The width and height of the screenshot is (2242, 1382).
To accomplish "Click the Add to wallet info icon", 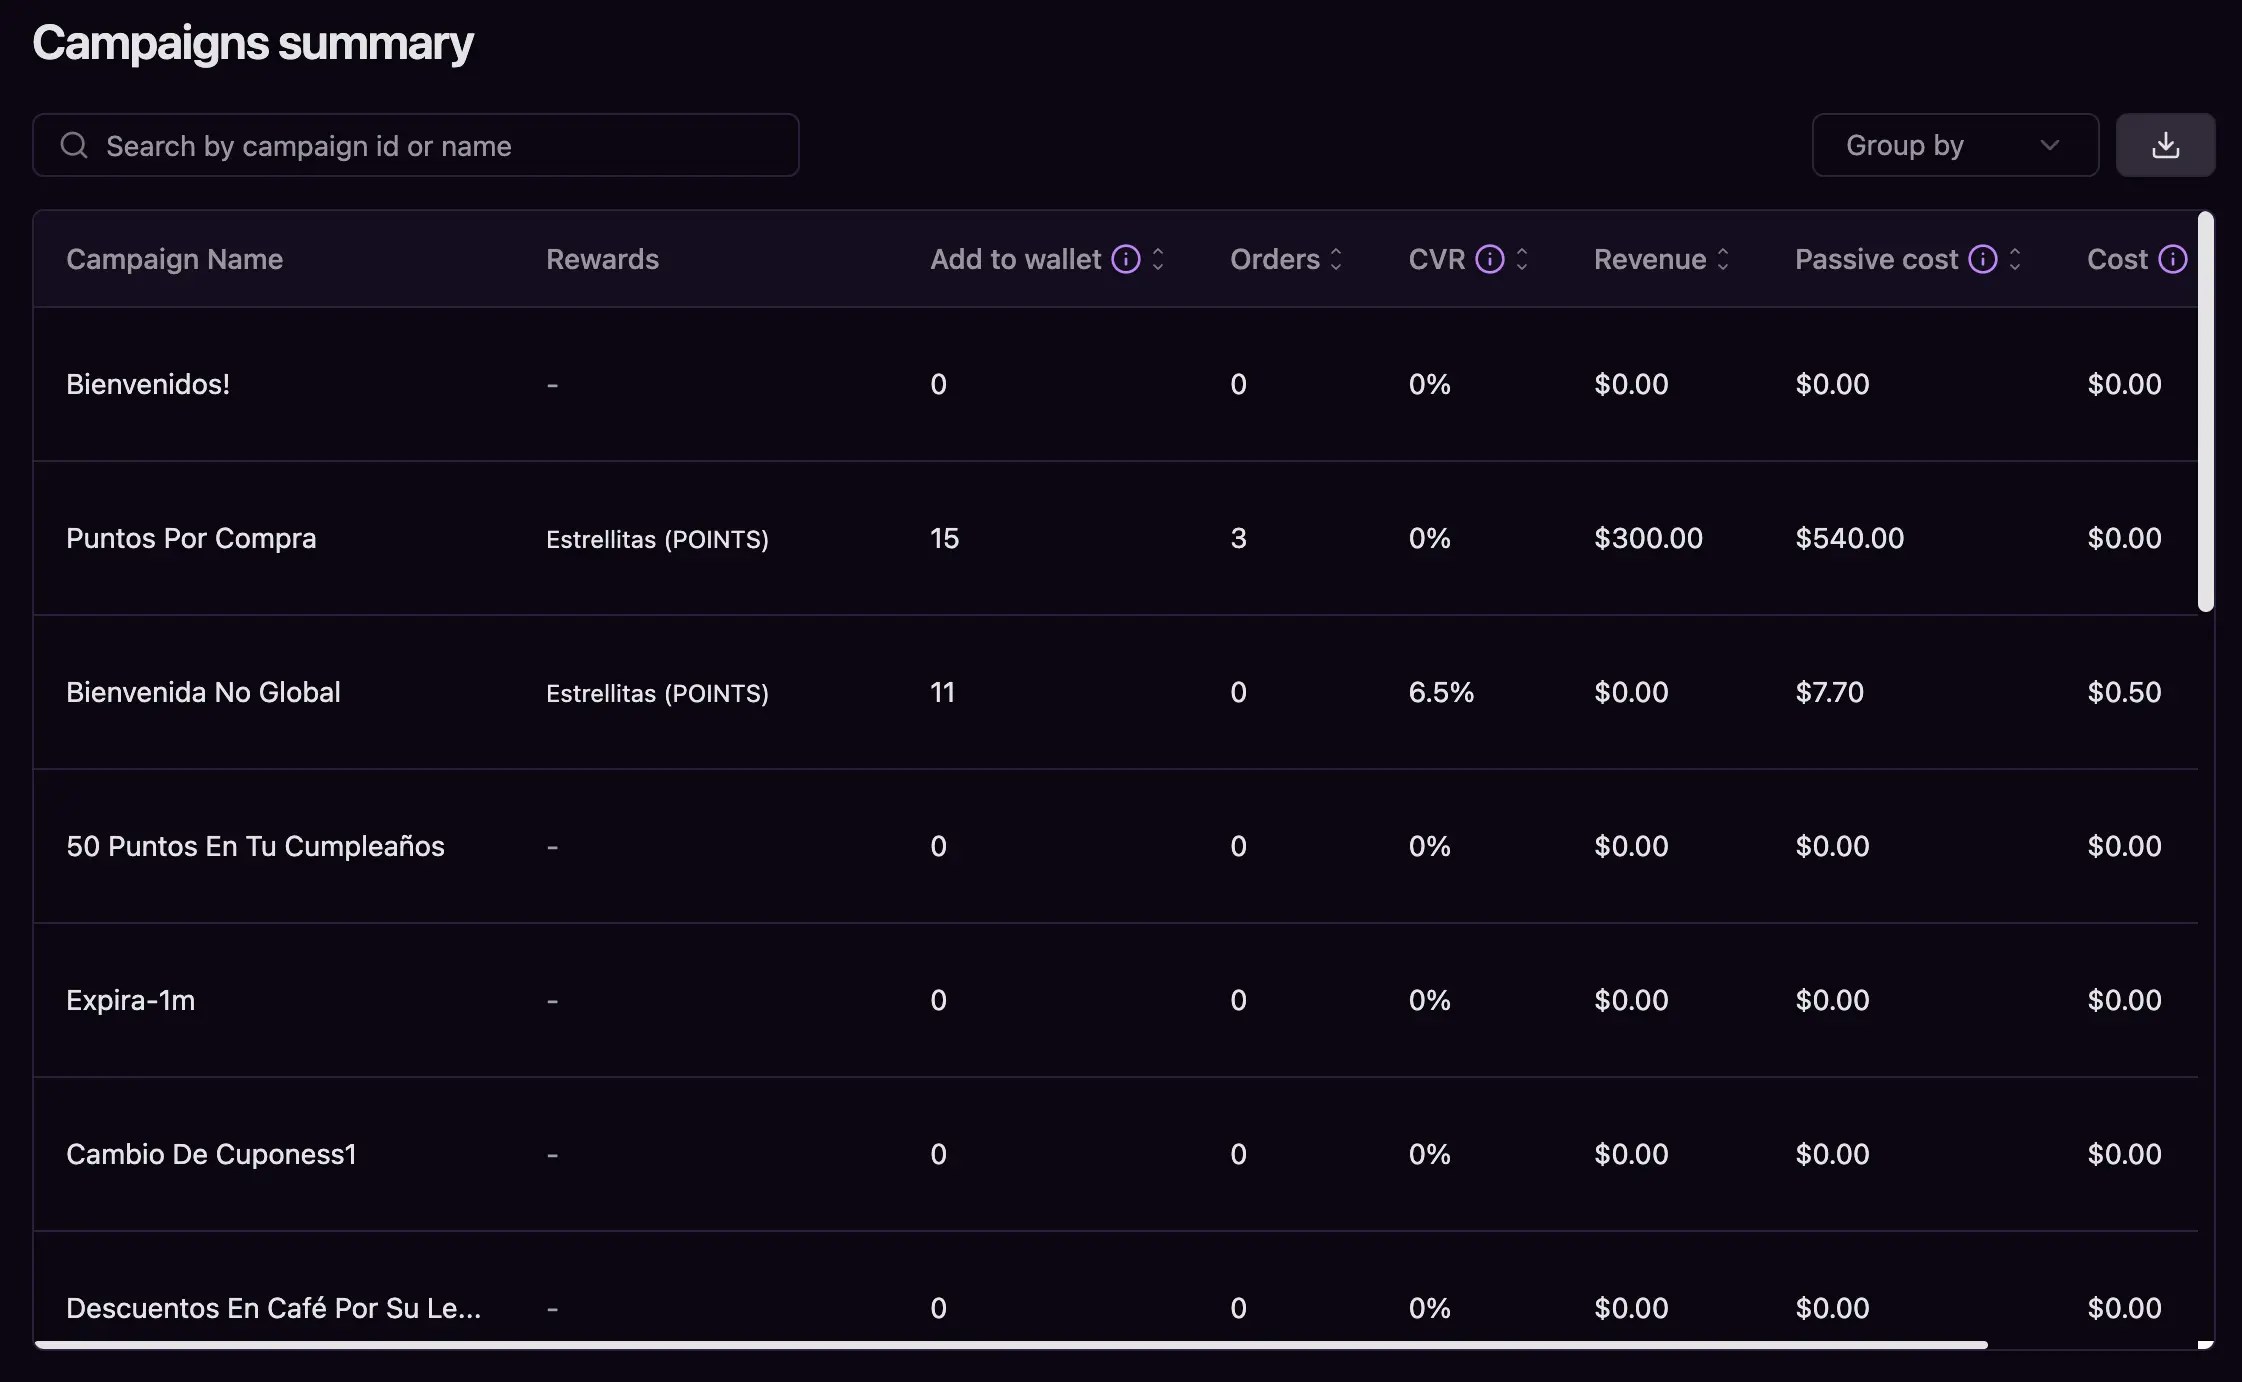I will click(x=1126, y=259).
